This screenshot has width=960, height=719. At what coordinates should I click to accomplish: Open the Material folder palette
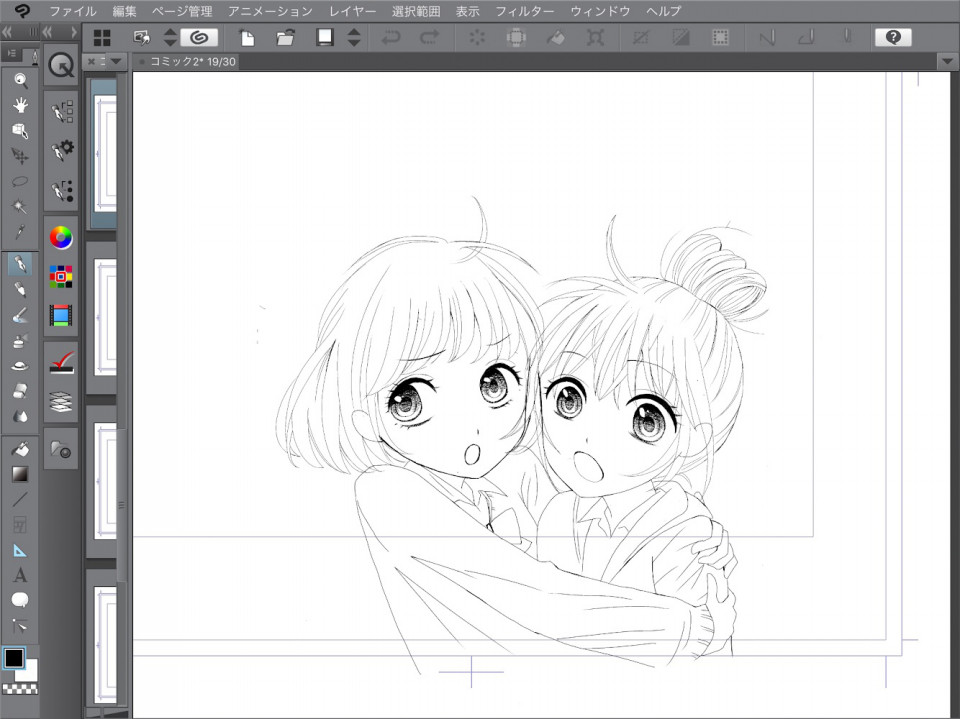(61, 451)
